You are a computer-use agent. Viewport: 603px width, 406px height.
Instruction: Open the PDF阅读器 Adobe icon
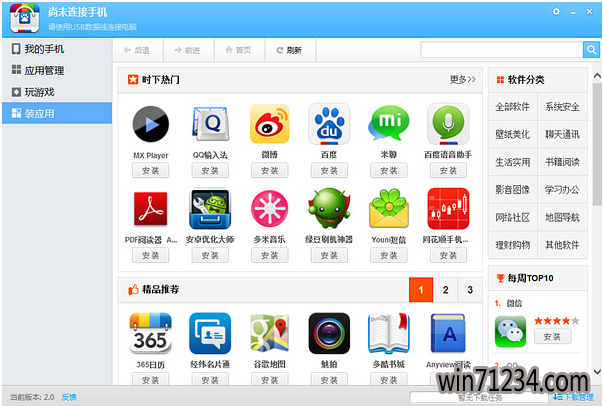coord(150,209)
